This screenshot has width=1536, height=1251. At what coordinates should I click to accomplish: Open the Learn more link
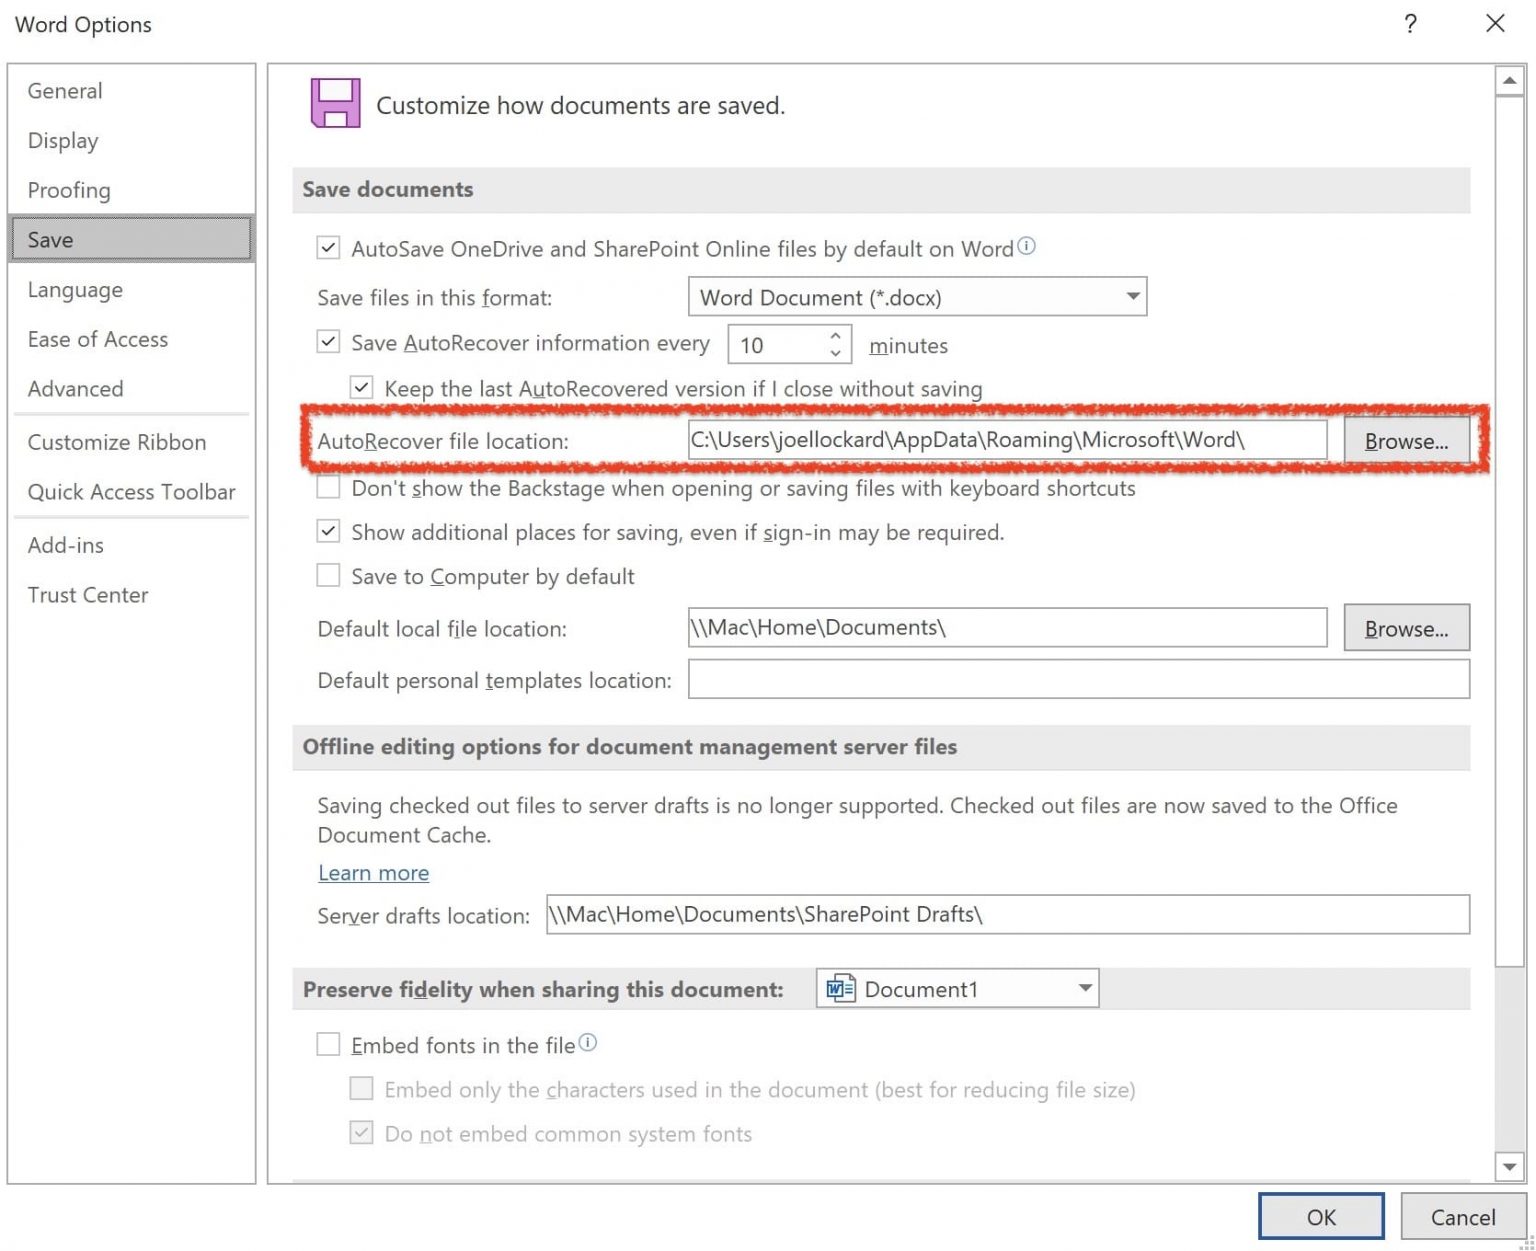(373, 872)
